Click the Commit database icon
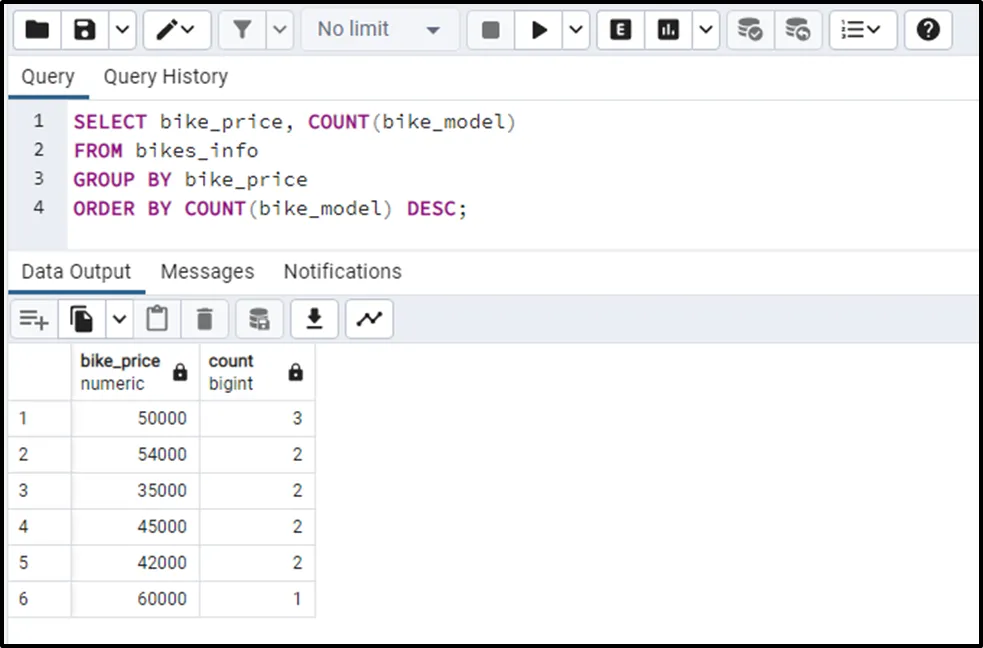 pos(750,30)
